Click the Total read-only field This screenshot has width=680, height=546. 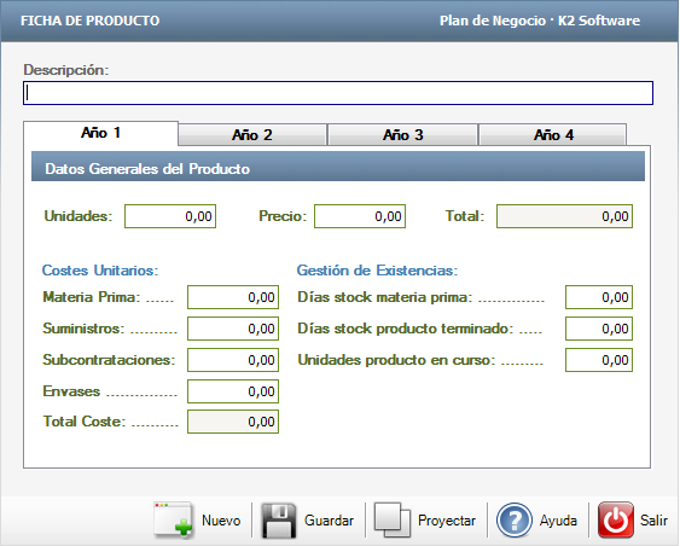564,216
